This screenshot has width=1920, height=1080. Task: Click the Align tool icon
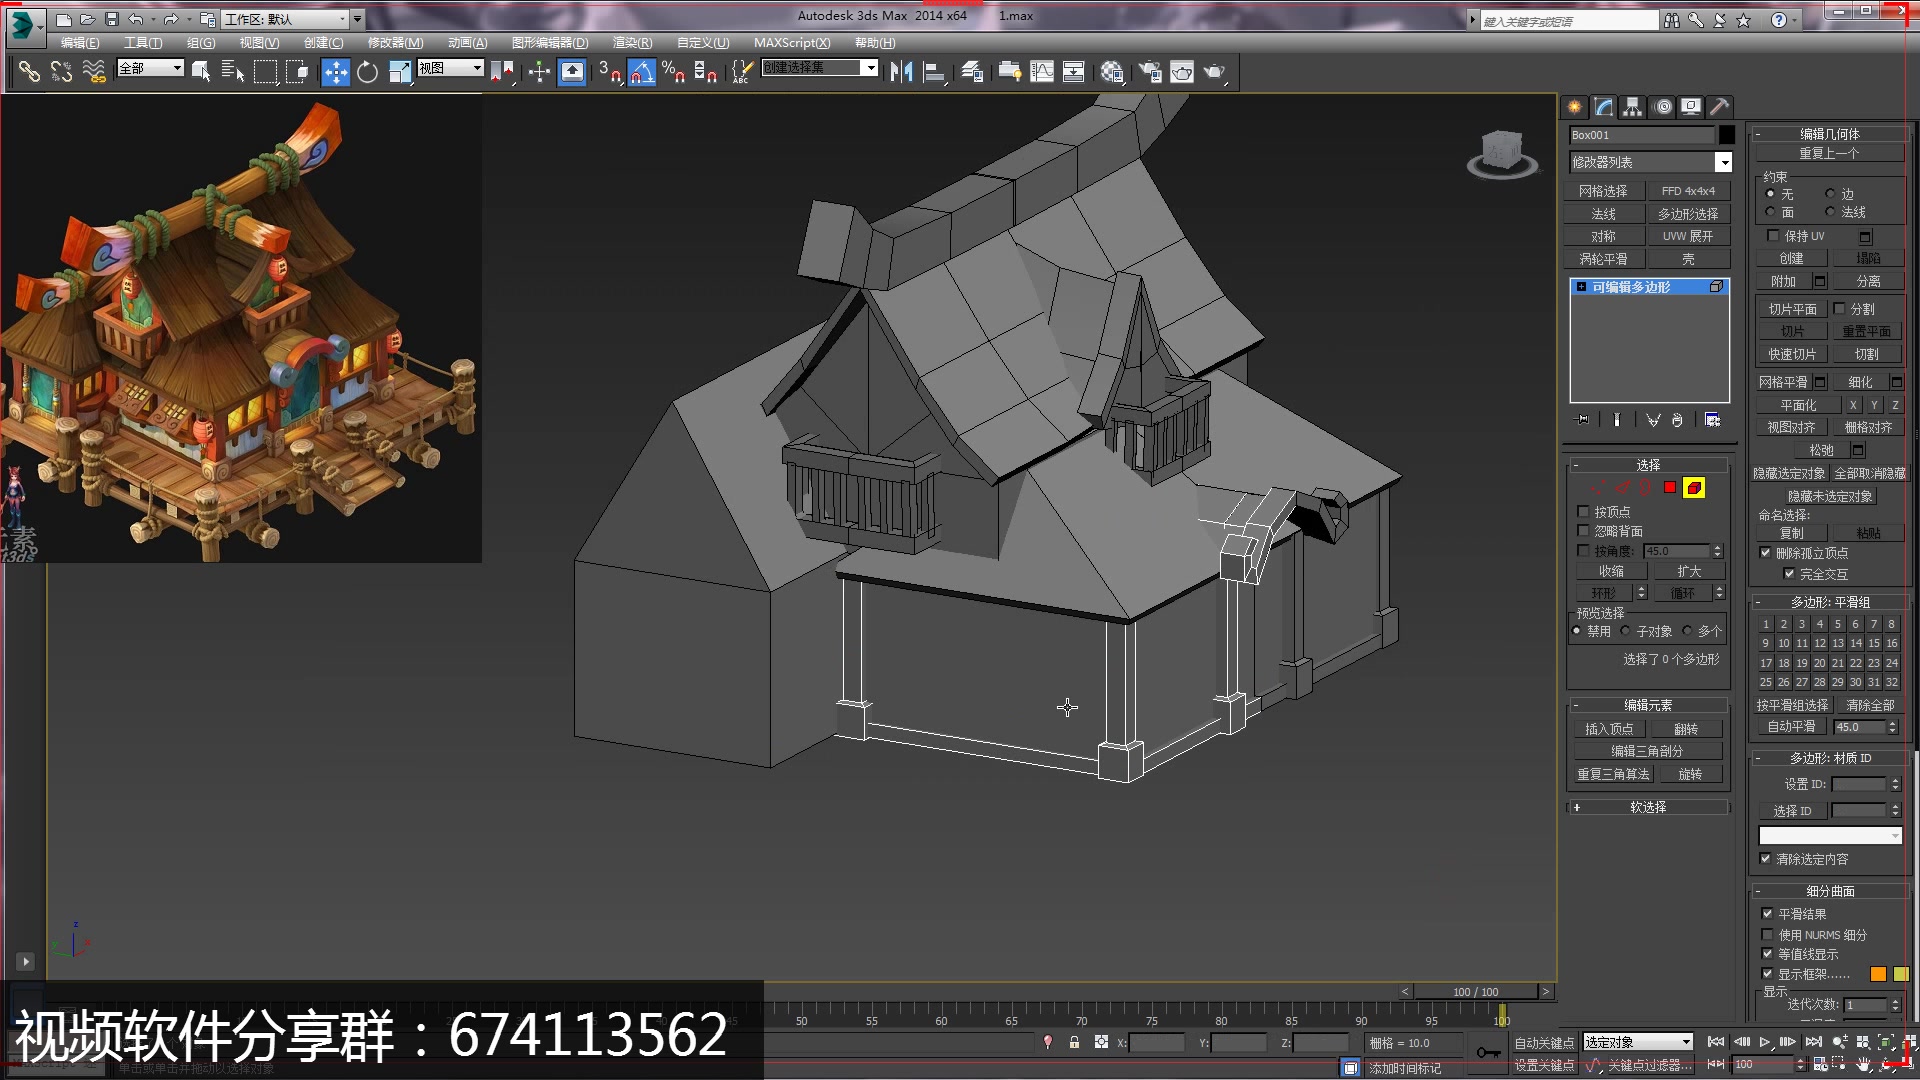(x=934, y=71)
